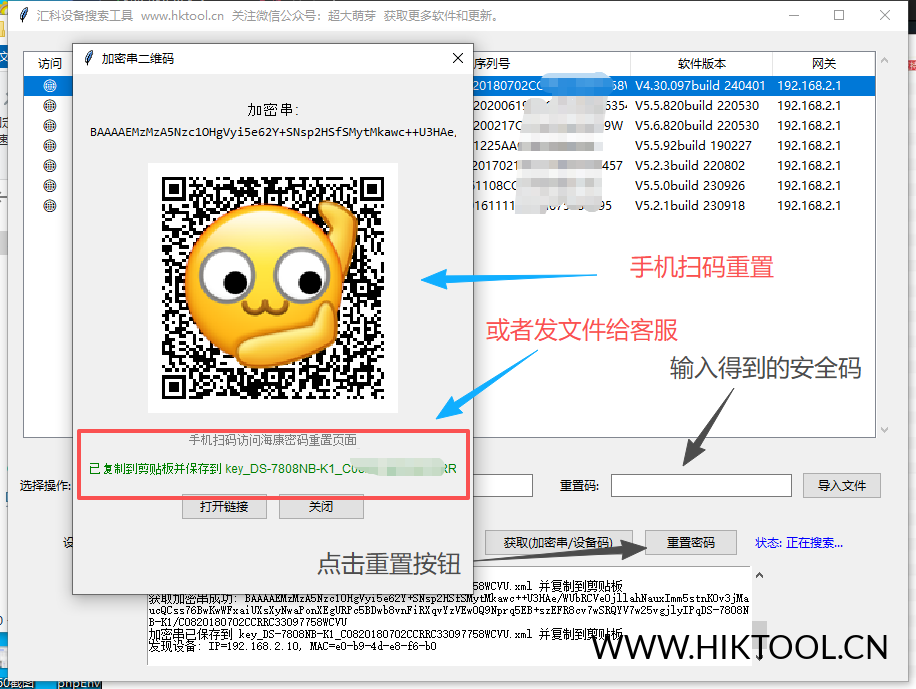Viewport: 916px width, 689px height.
Task: Maximize the main application window
Action: pos(839,15)
